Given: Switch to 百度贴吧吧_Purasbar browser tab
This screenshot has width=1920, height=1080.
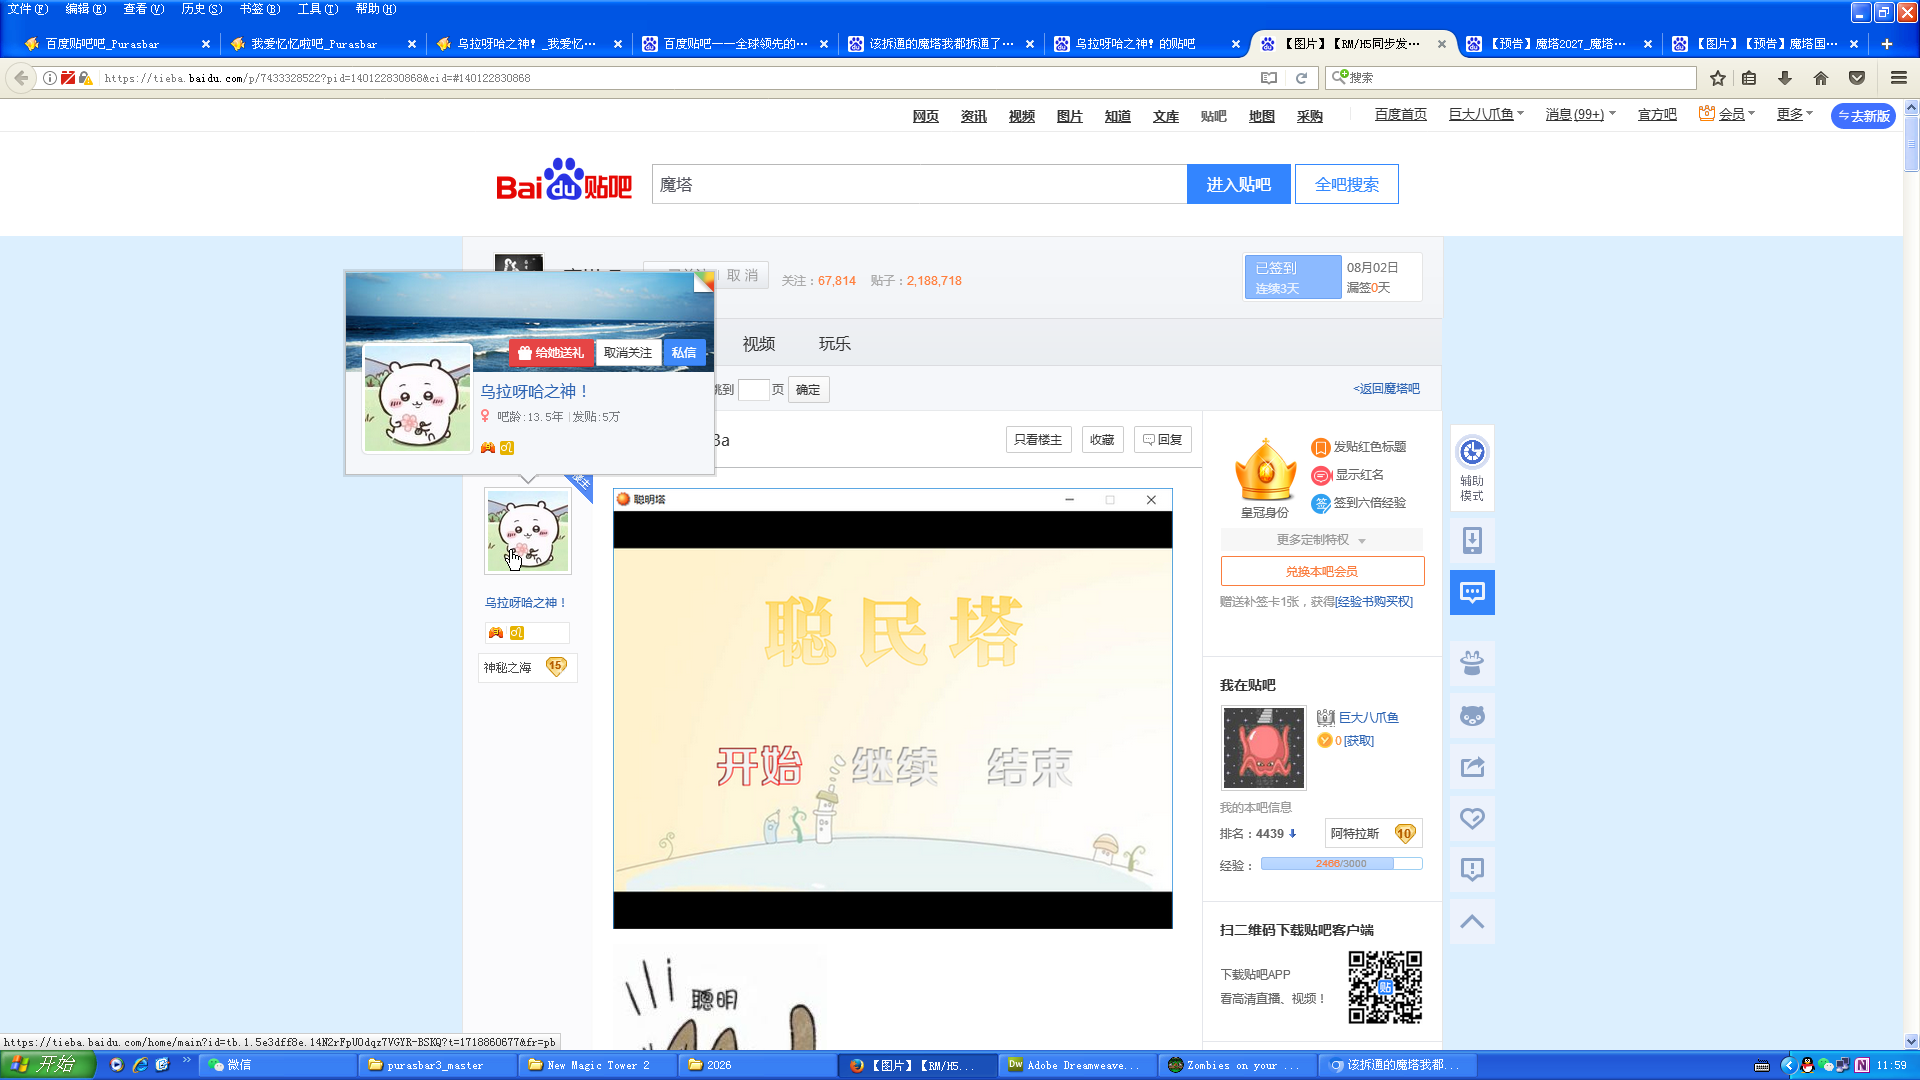Looking at the screenshot, I should 116,44.
